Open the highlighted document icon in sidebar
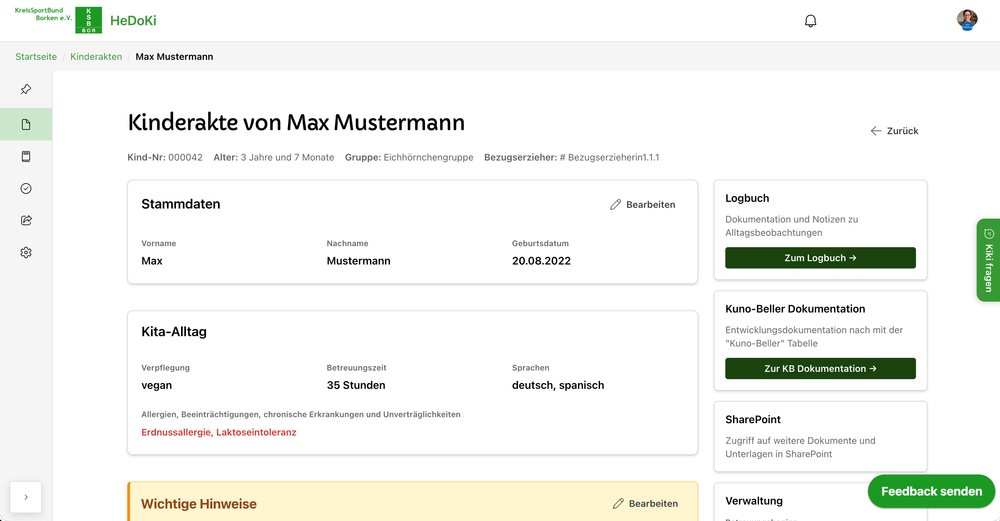 (26, 124)
